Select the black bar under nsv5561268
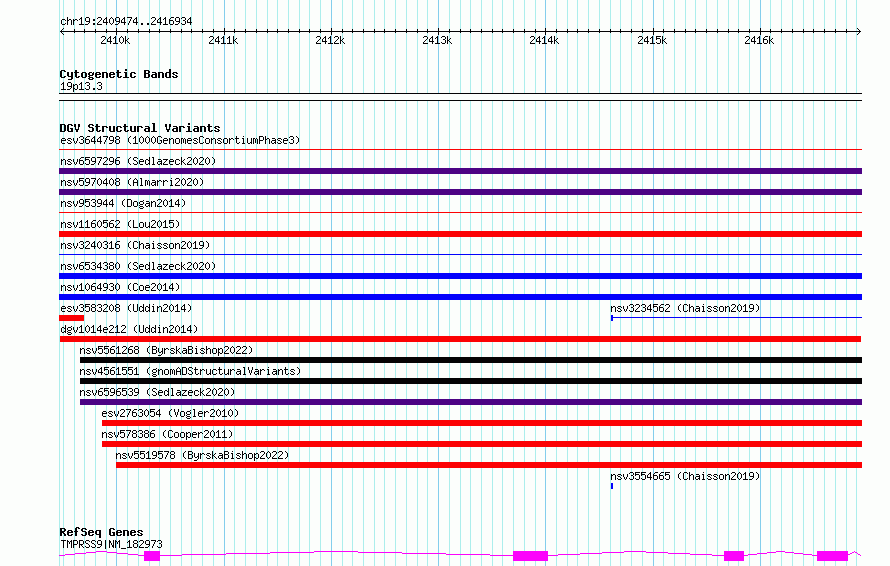The height and width of the screenshot is (566, 890). click(x=471, y=360)
